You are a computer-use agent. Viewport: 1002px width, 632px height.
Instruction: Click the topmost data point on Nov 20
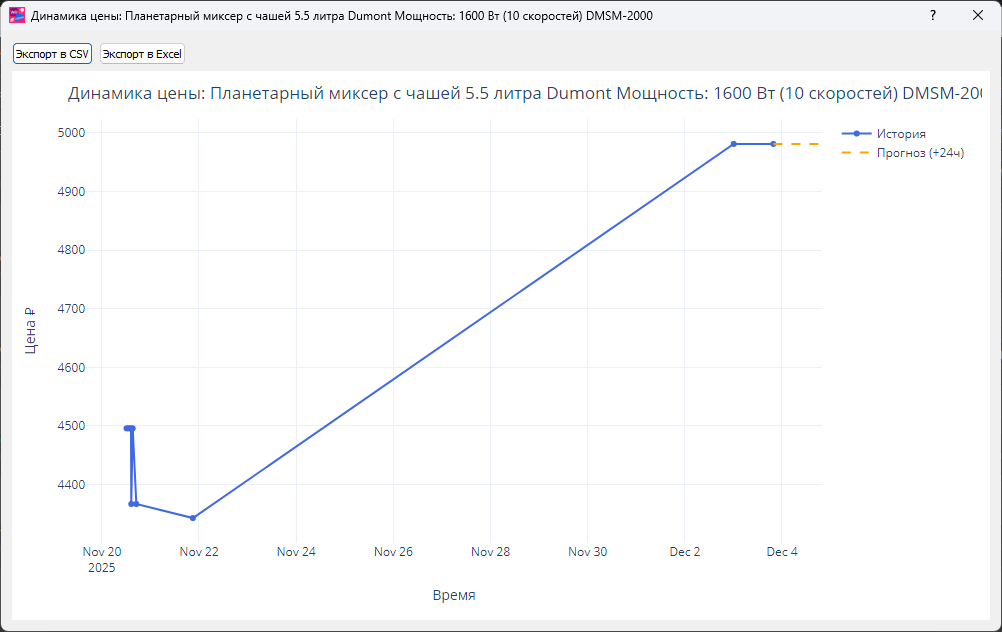128,428
